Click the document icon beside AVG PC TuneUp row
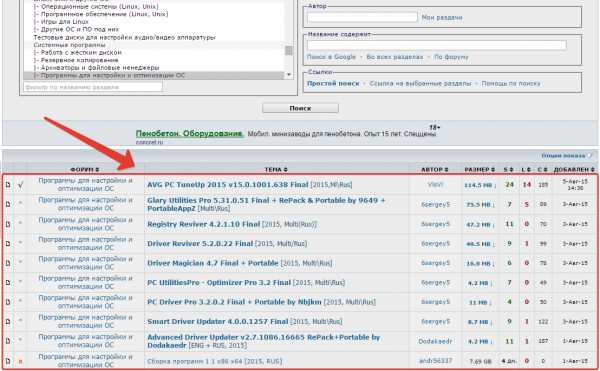The width and height of the screenshot is (600, 371). click(8, 185)
